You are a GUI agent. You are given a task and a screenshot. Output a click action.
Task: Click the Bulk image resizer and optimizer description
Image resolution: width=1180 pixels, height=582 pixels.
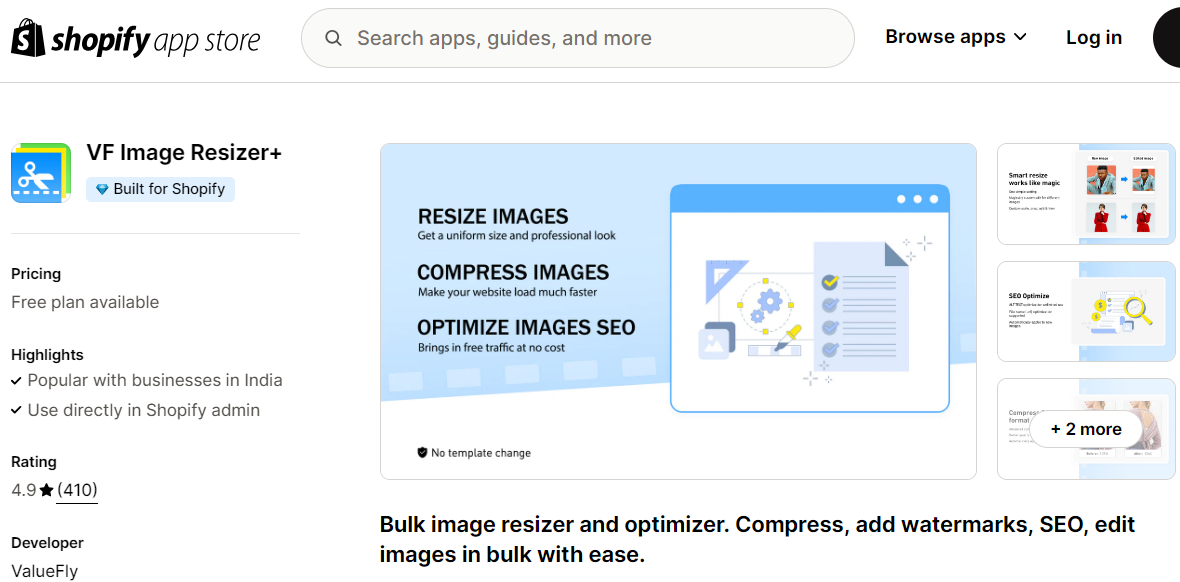pyautogui.click(x=757, y=540)
